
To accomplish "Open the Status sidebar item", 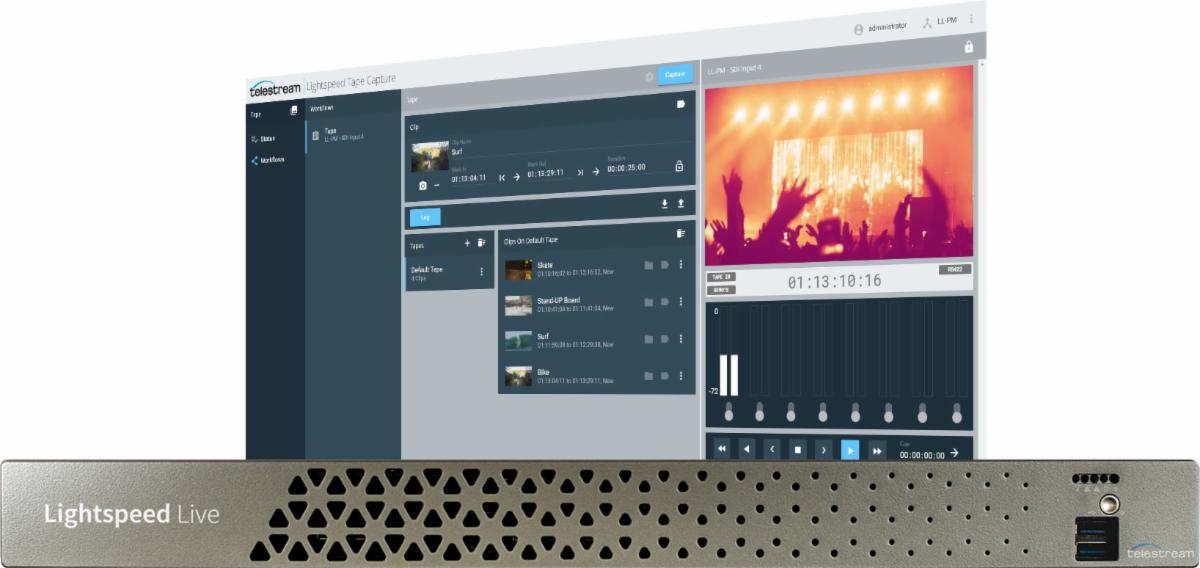I will [x=263, y=139].
